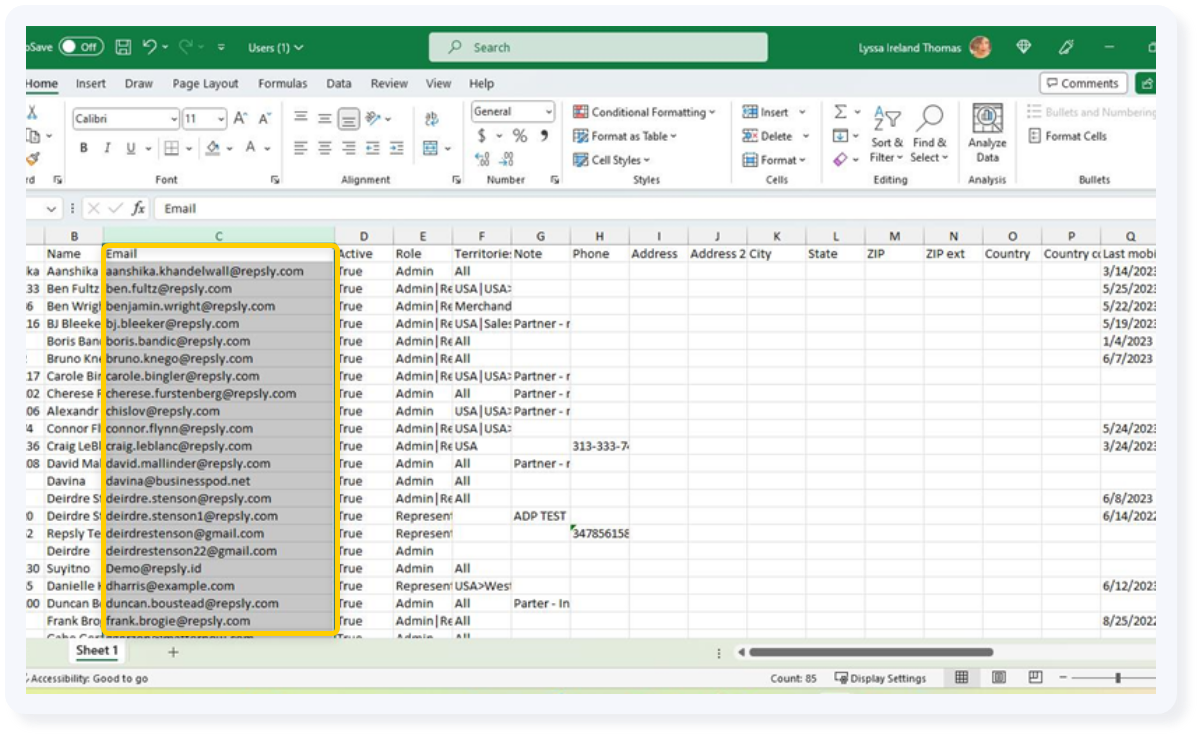Open the Format as Table menu

[625, 137]
